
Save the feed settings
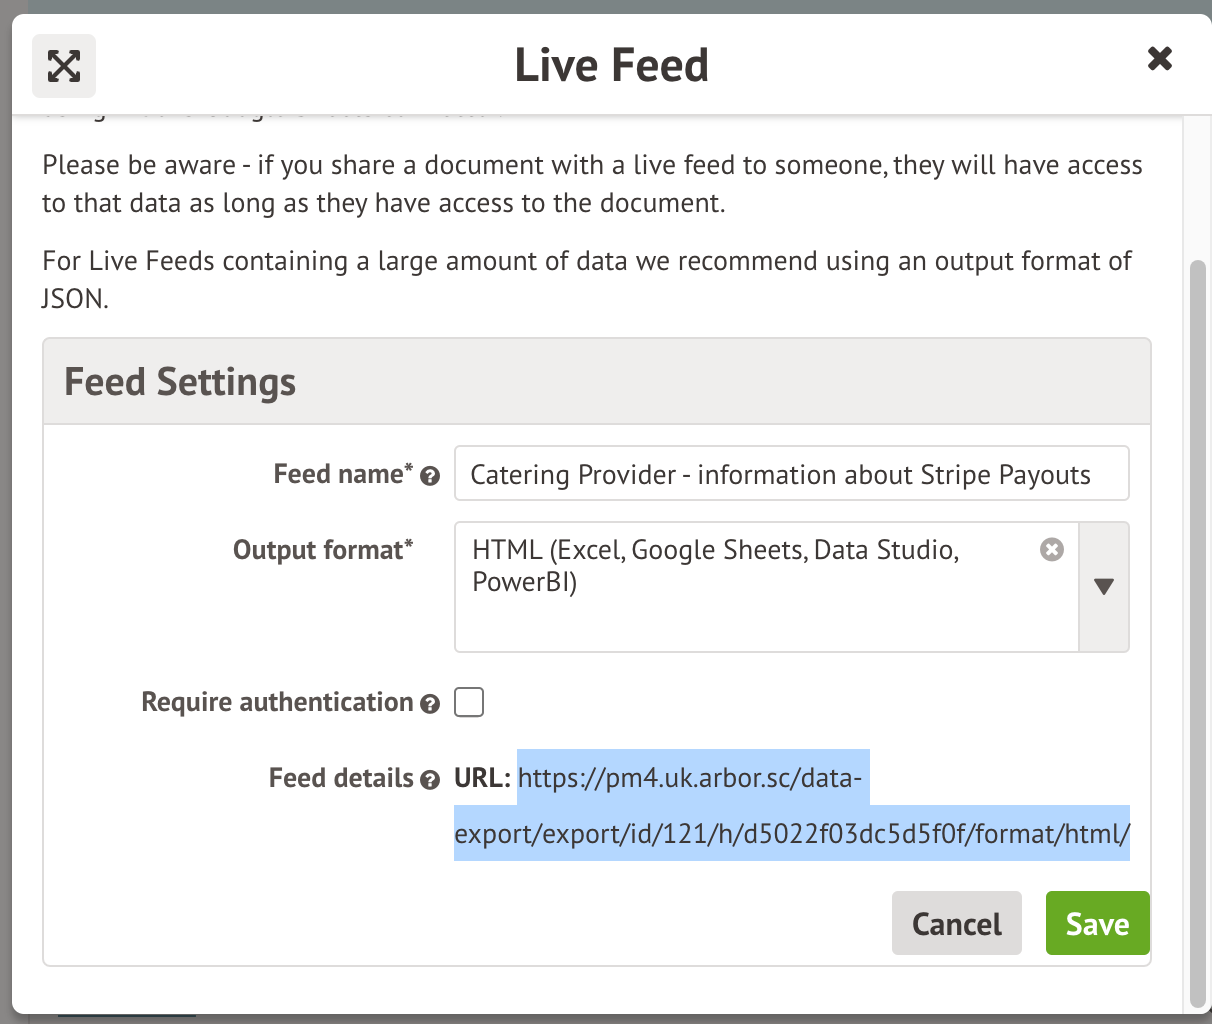1097,923
